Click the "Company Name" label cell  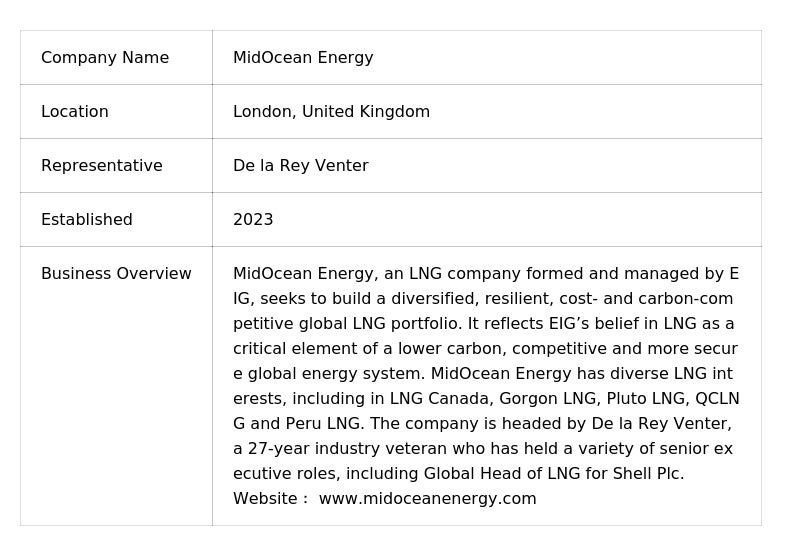tap(105, 58)
